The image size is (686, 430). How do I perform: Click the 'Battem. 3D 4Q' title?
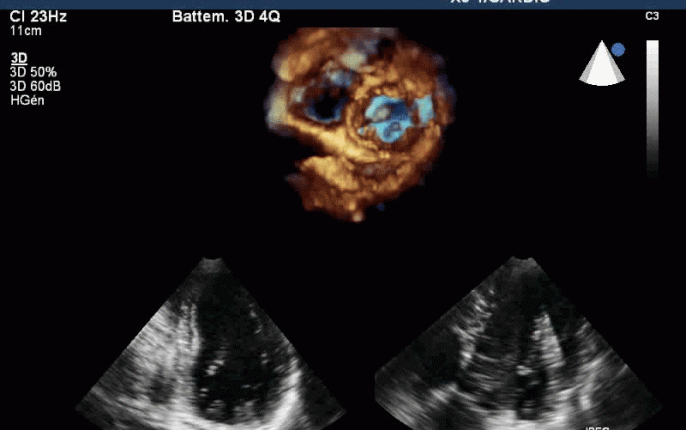pos(226,17)
